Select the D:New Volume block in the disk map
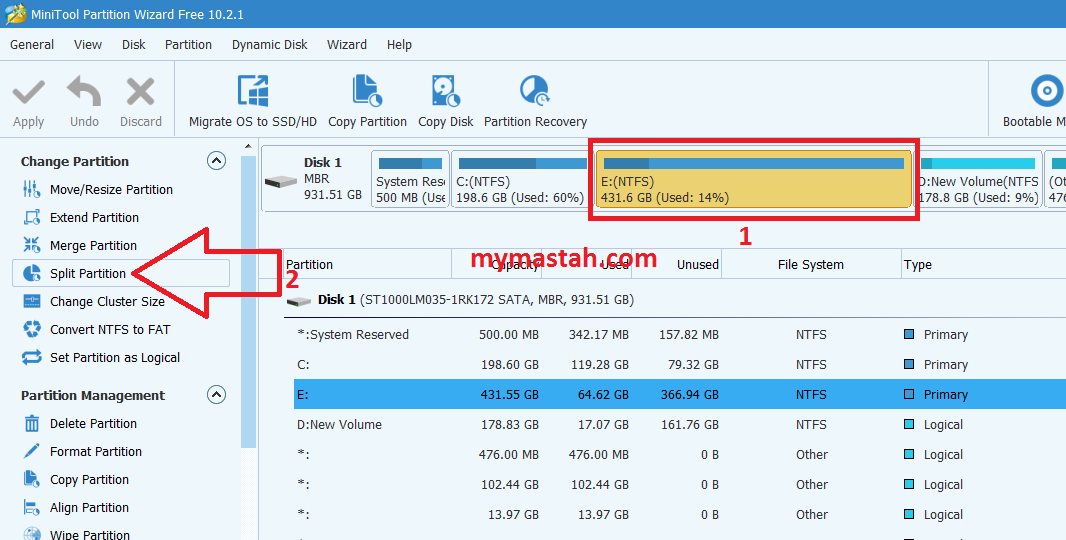Viewport: 1066px width, 540px height. pyautogui.click(x=978, y=179)
